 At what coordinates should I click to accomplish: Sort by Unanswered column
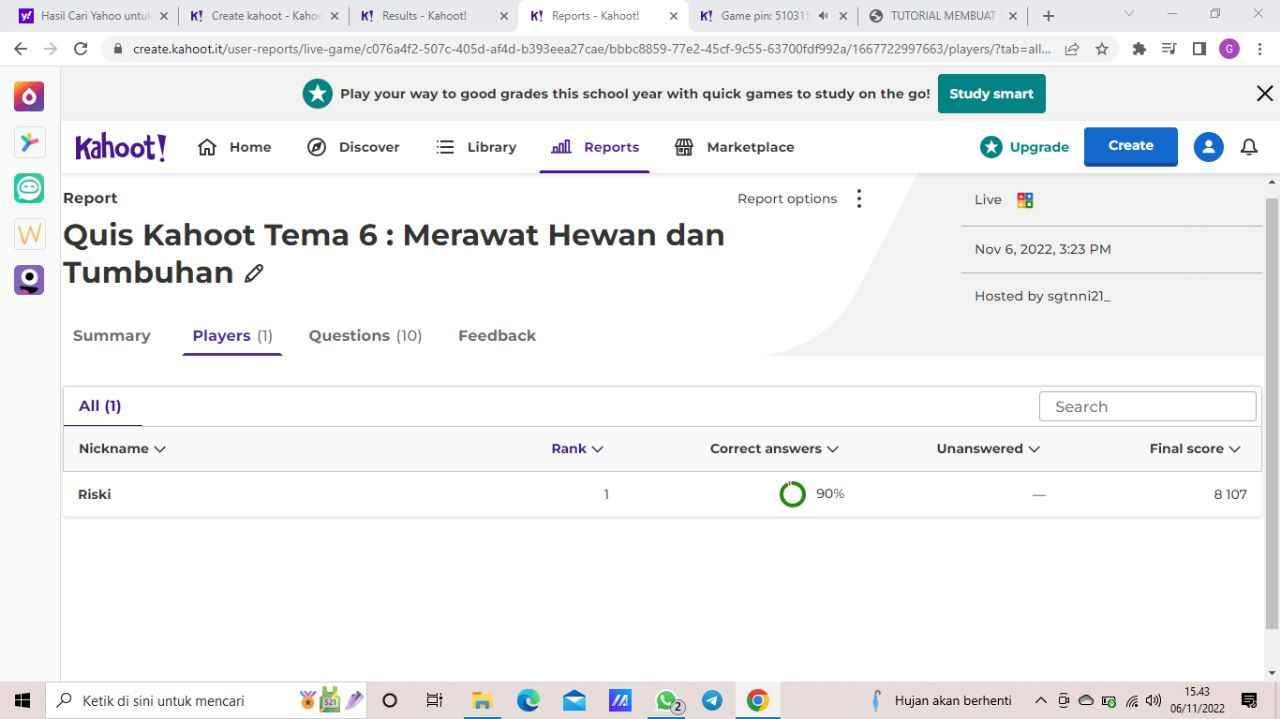coord(988,449)
